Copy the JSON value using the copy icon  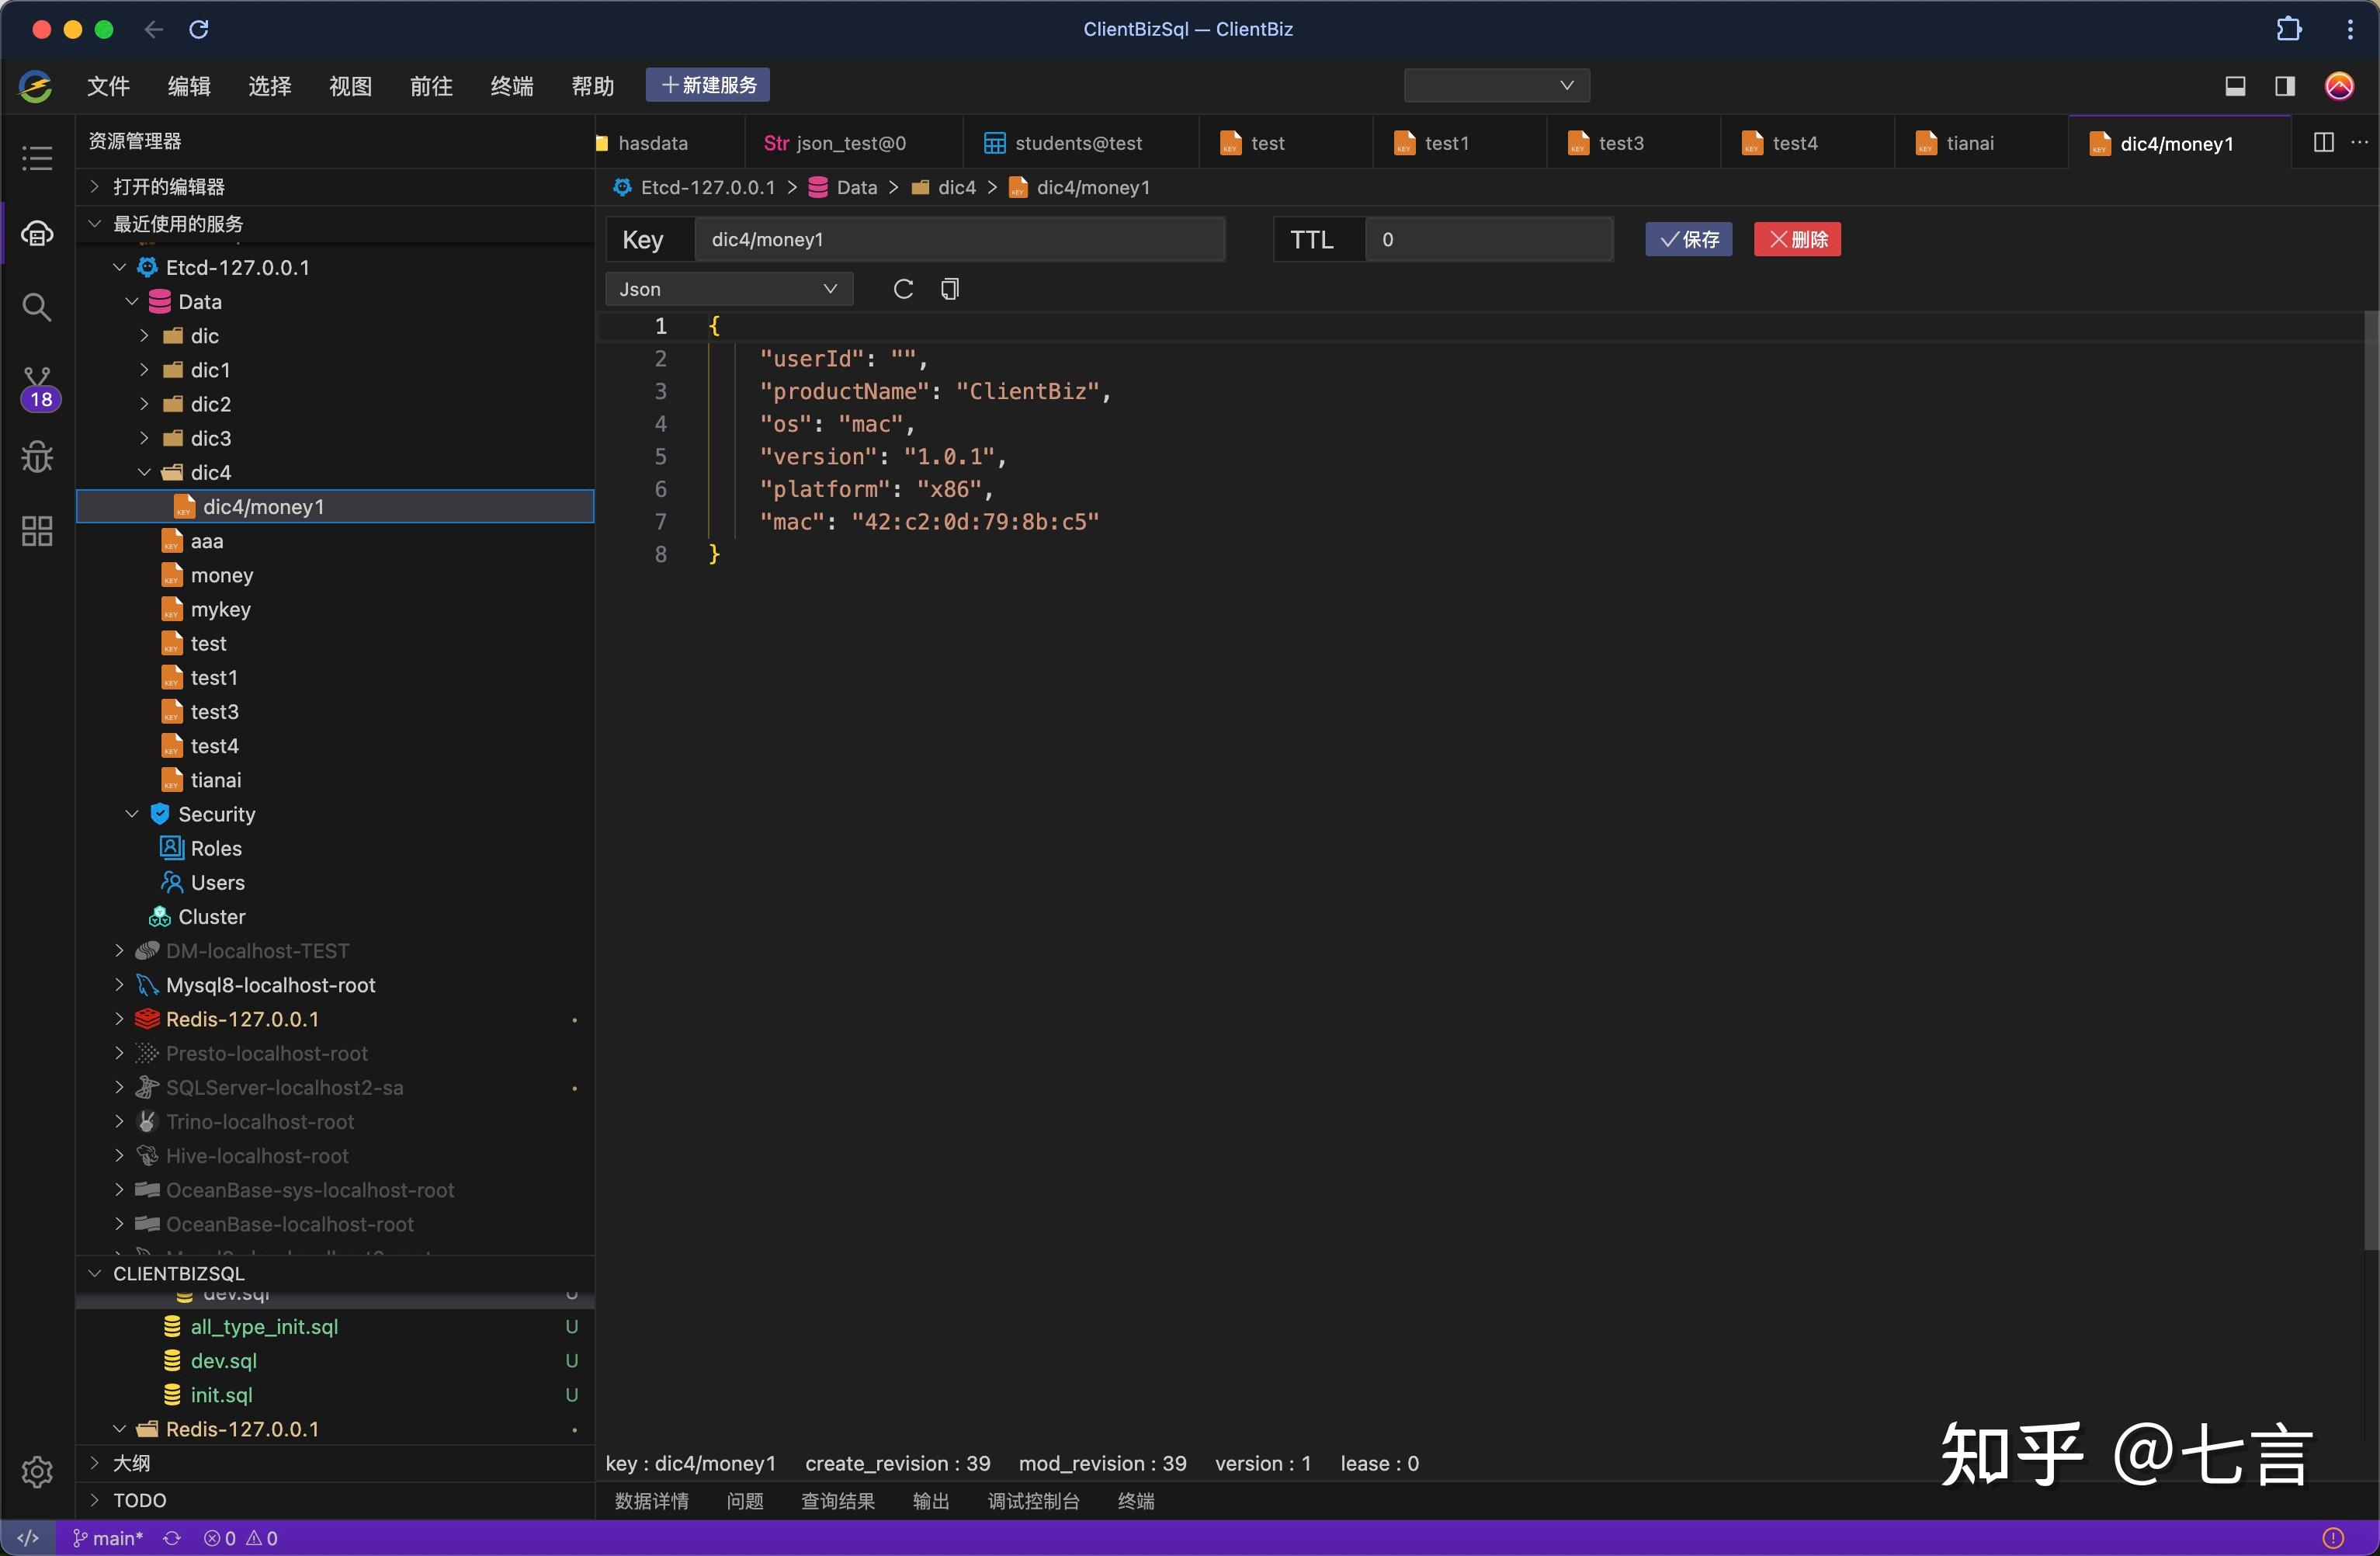[949, 289]
